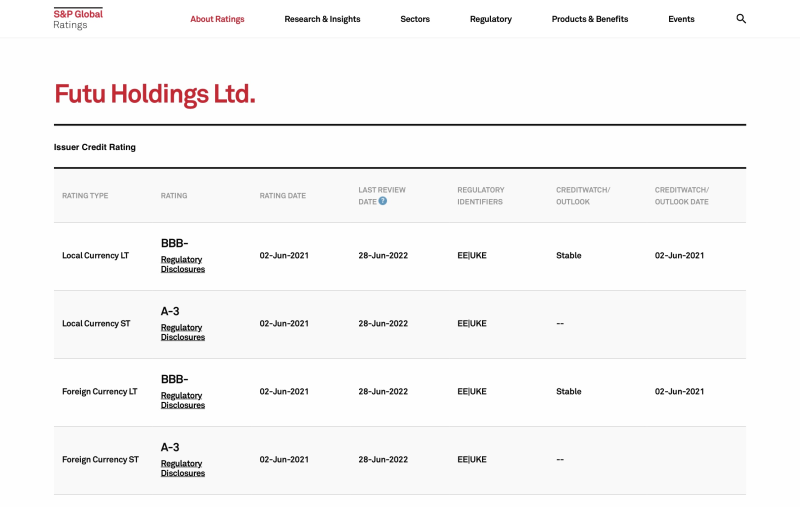Click the Rating Date column header
This screenshot has height=507, width=800.
coord(283,196)
